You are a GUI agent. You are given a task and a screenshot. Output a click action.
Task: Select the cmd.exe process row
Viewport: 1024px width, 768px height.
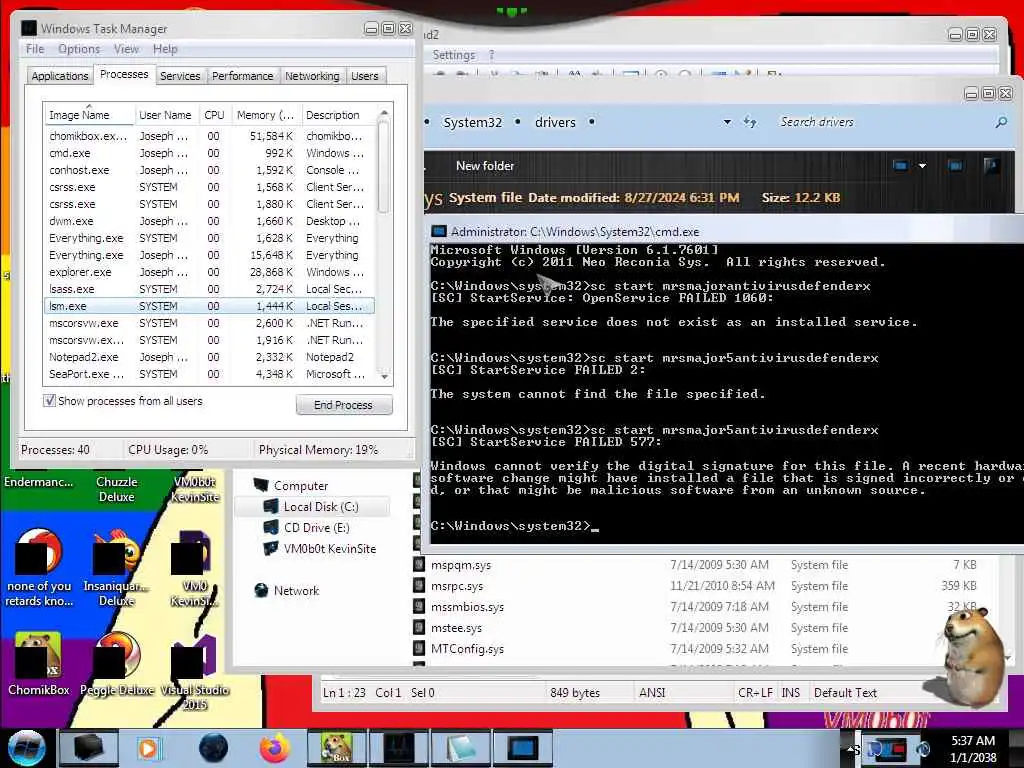tap(209, 153)
